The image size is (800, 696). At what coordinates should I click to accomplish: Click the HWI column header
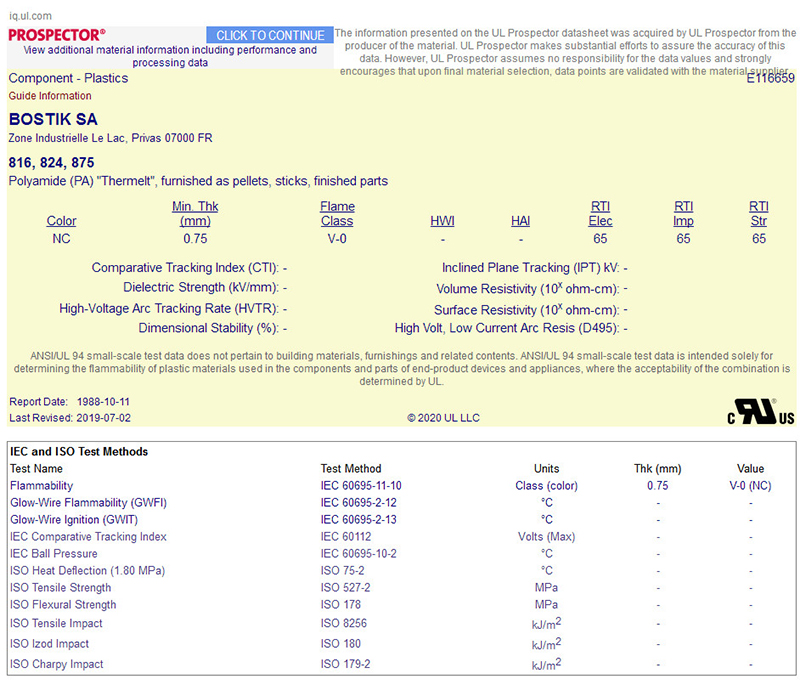click(442, 221)
